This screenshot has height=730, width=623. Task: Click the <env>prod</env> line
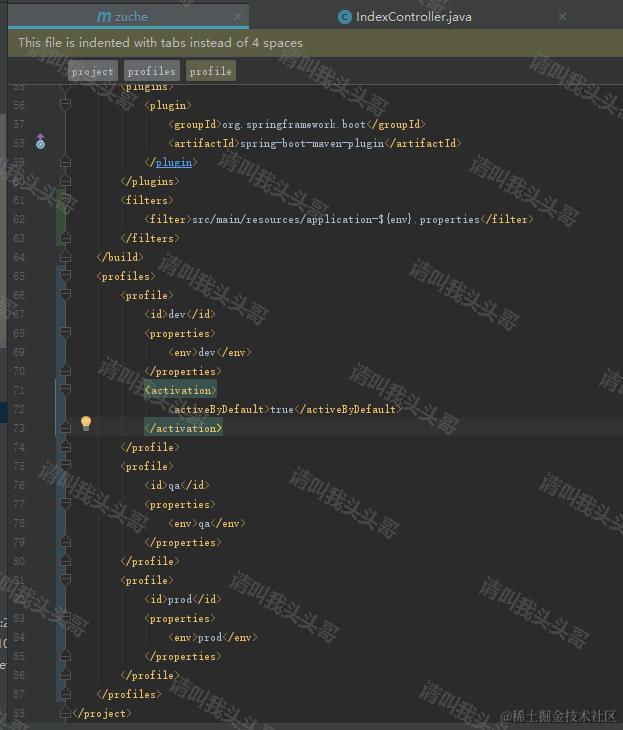[213, 637]
